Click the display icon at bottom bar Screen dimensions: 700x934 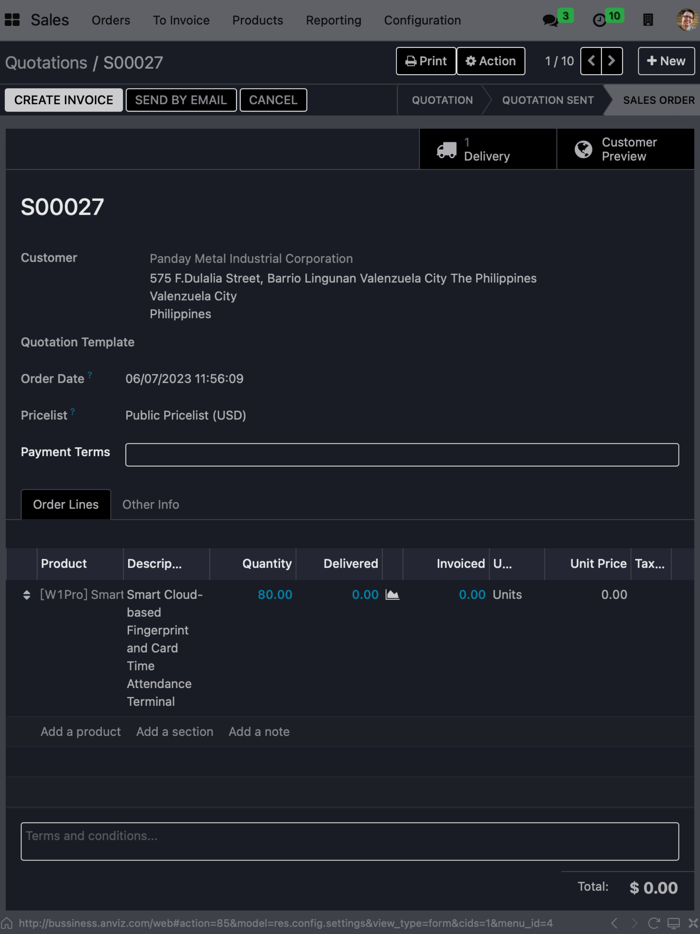click(x=673, y=923)
